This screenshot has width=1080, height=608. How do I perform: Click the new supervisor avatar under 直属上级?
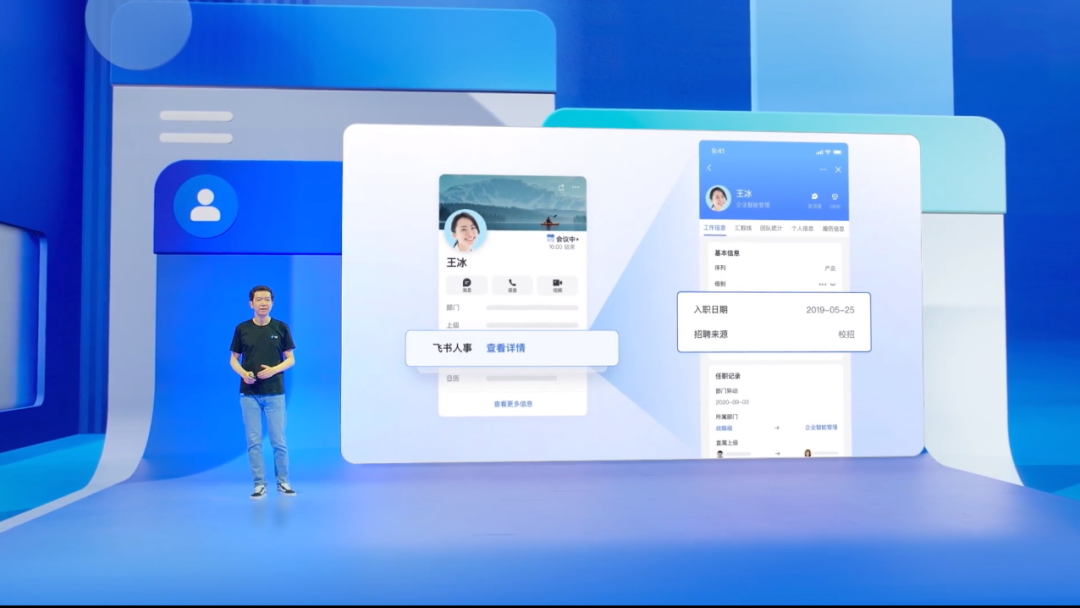pos(808,453)
